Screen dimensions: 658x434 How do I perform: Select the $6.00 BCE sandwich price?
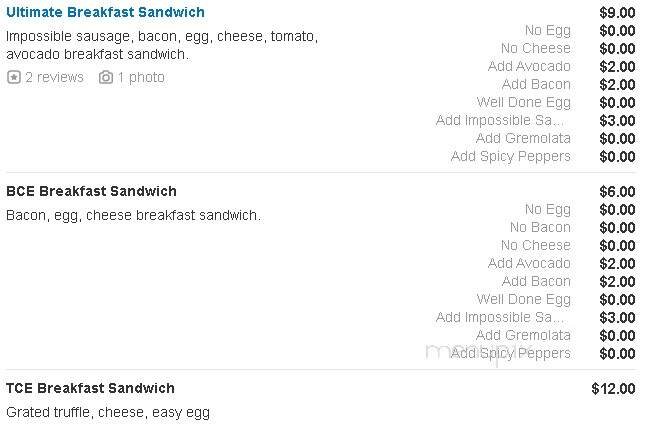pyautogui.click(x=616, y=191)
